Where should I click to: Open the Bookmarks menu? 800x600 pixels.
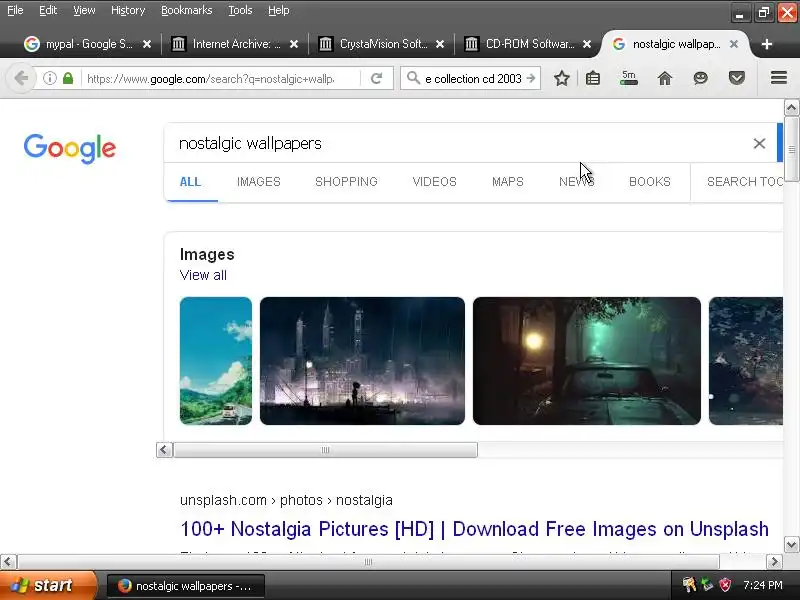click(x=186, y=10)
